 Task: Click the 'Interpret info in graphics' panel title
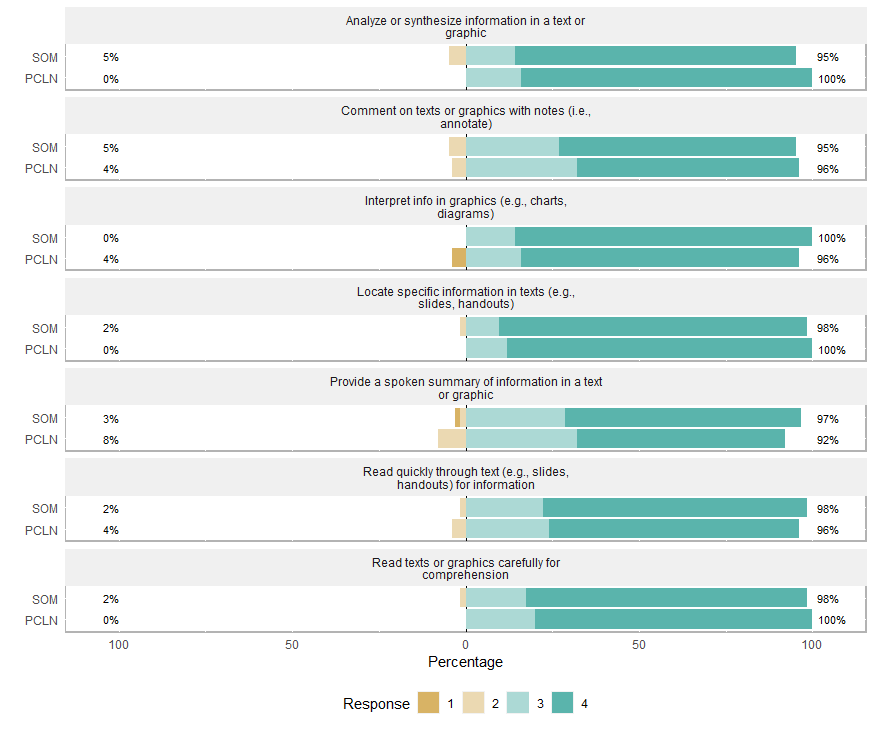coord(466,207)
